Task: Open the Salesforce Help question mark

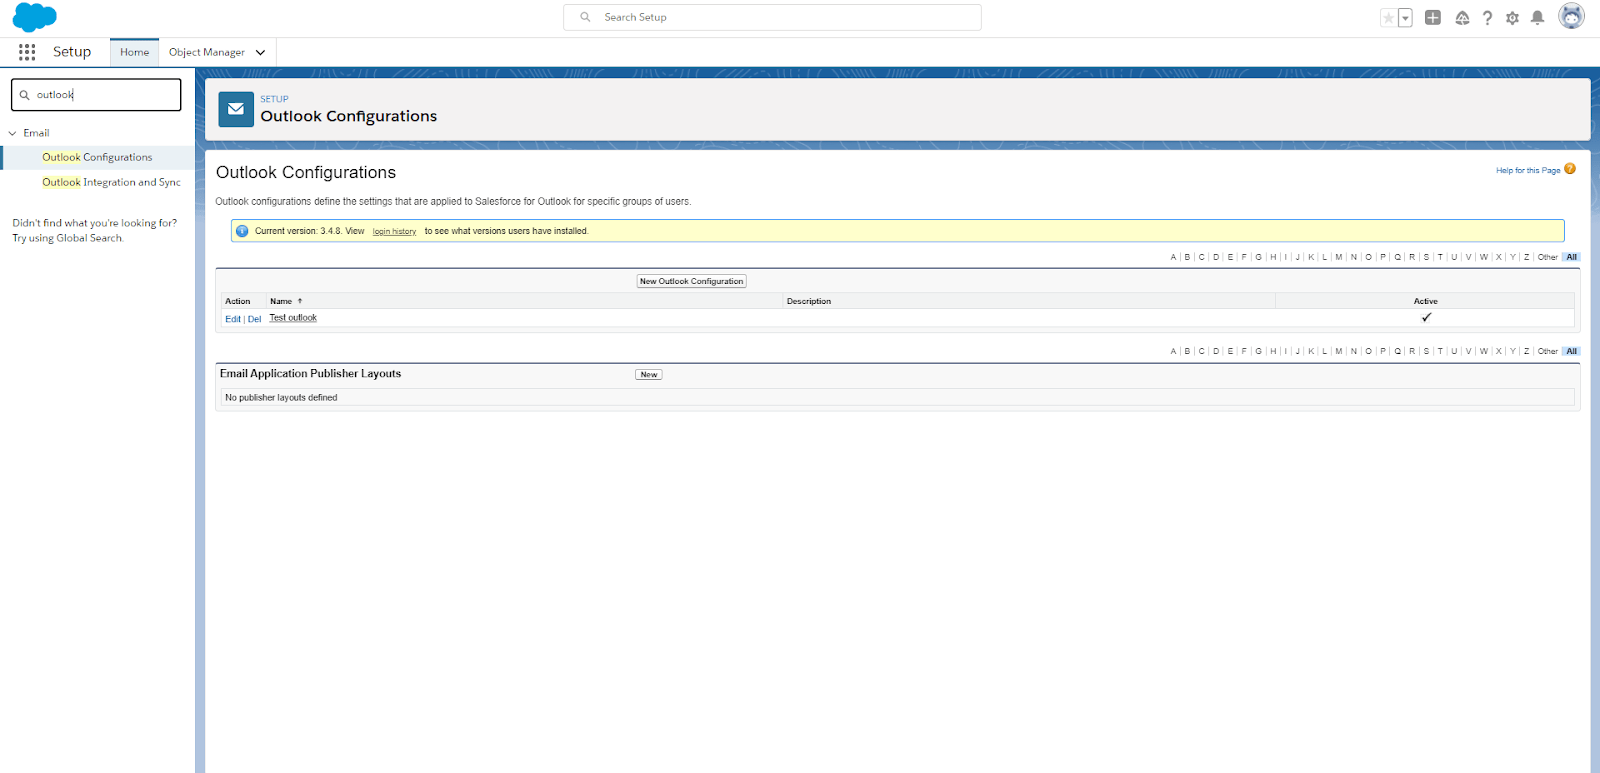Action: 1487,18
